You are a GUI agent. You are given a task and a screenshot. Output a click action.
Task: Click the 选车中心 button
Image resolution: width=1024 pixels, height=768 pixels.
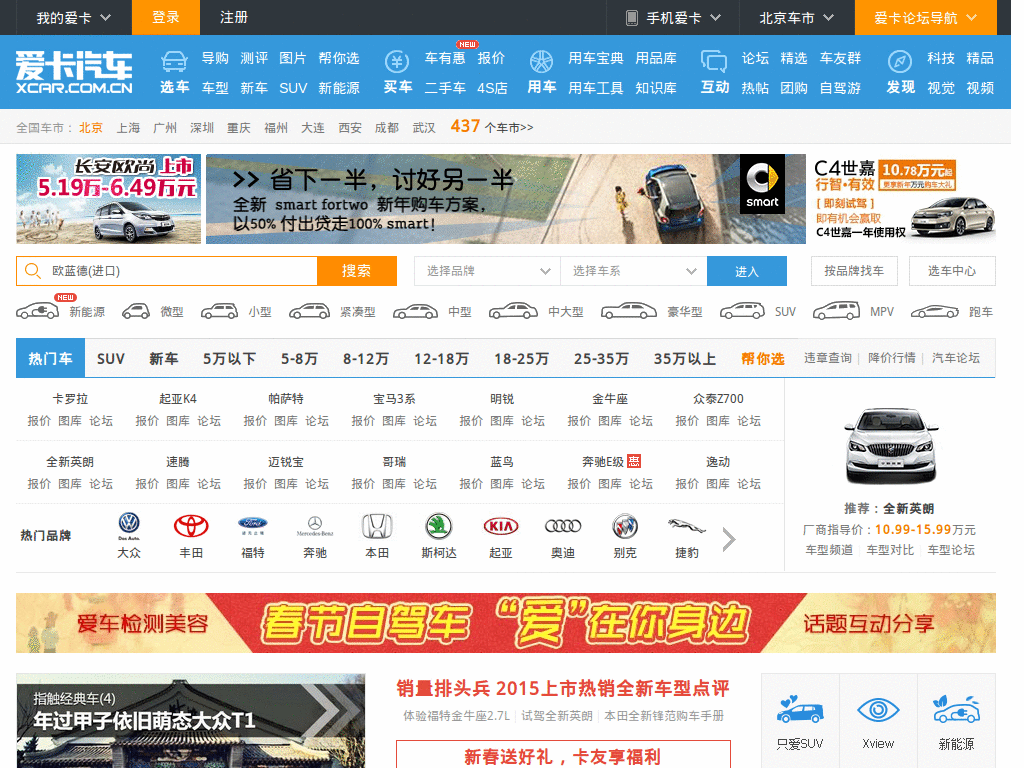(x=952, y=271)
